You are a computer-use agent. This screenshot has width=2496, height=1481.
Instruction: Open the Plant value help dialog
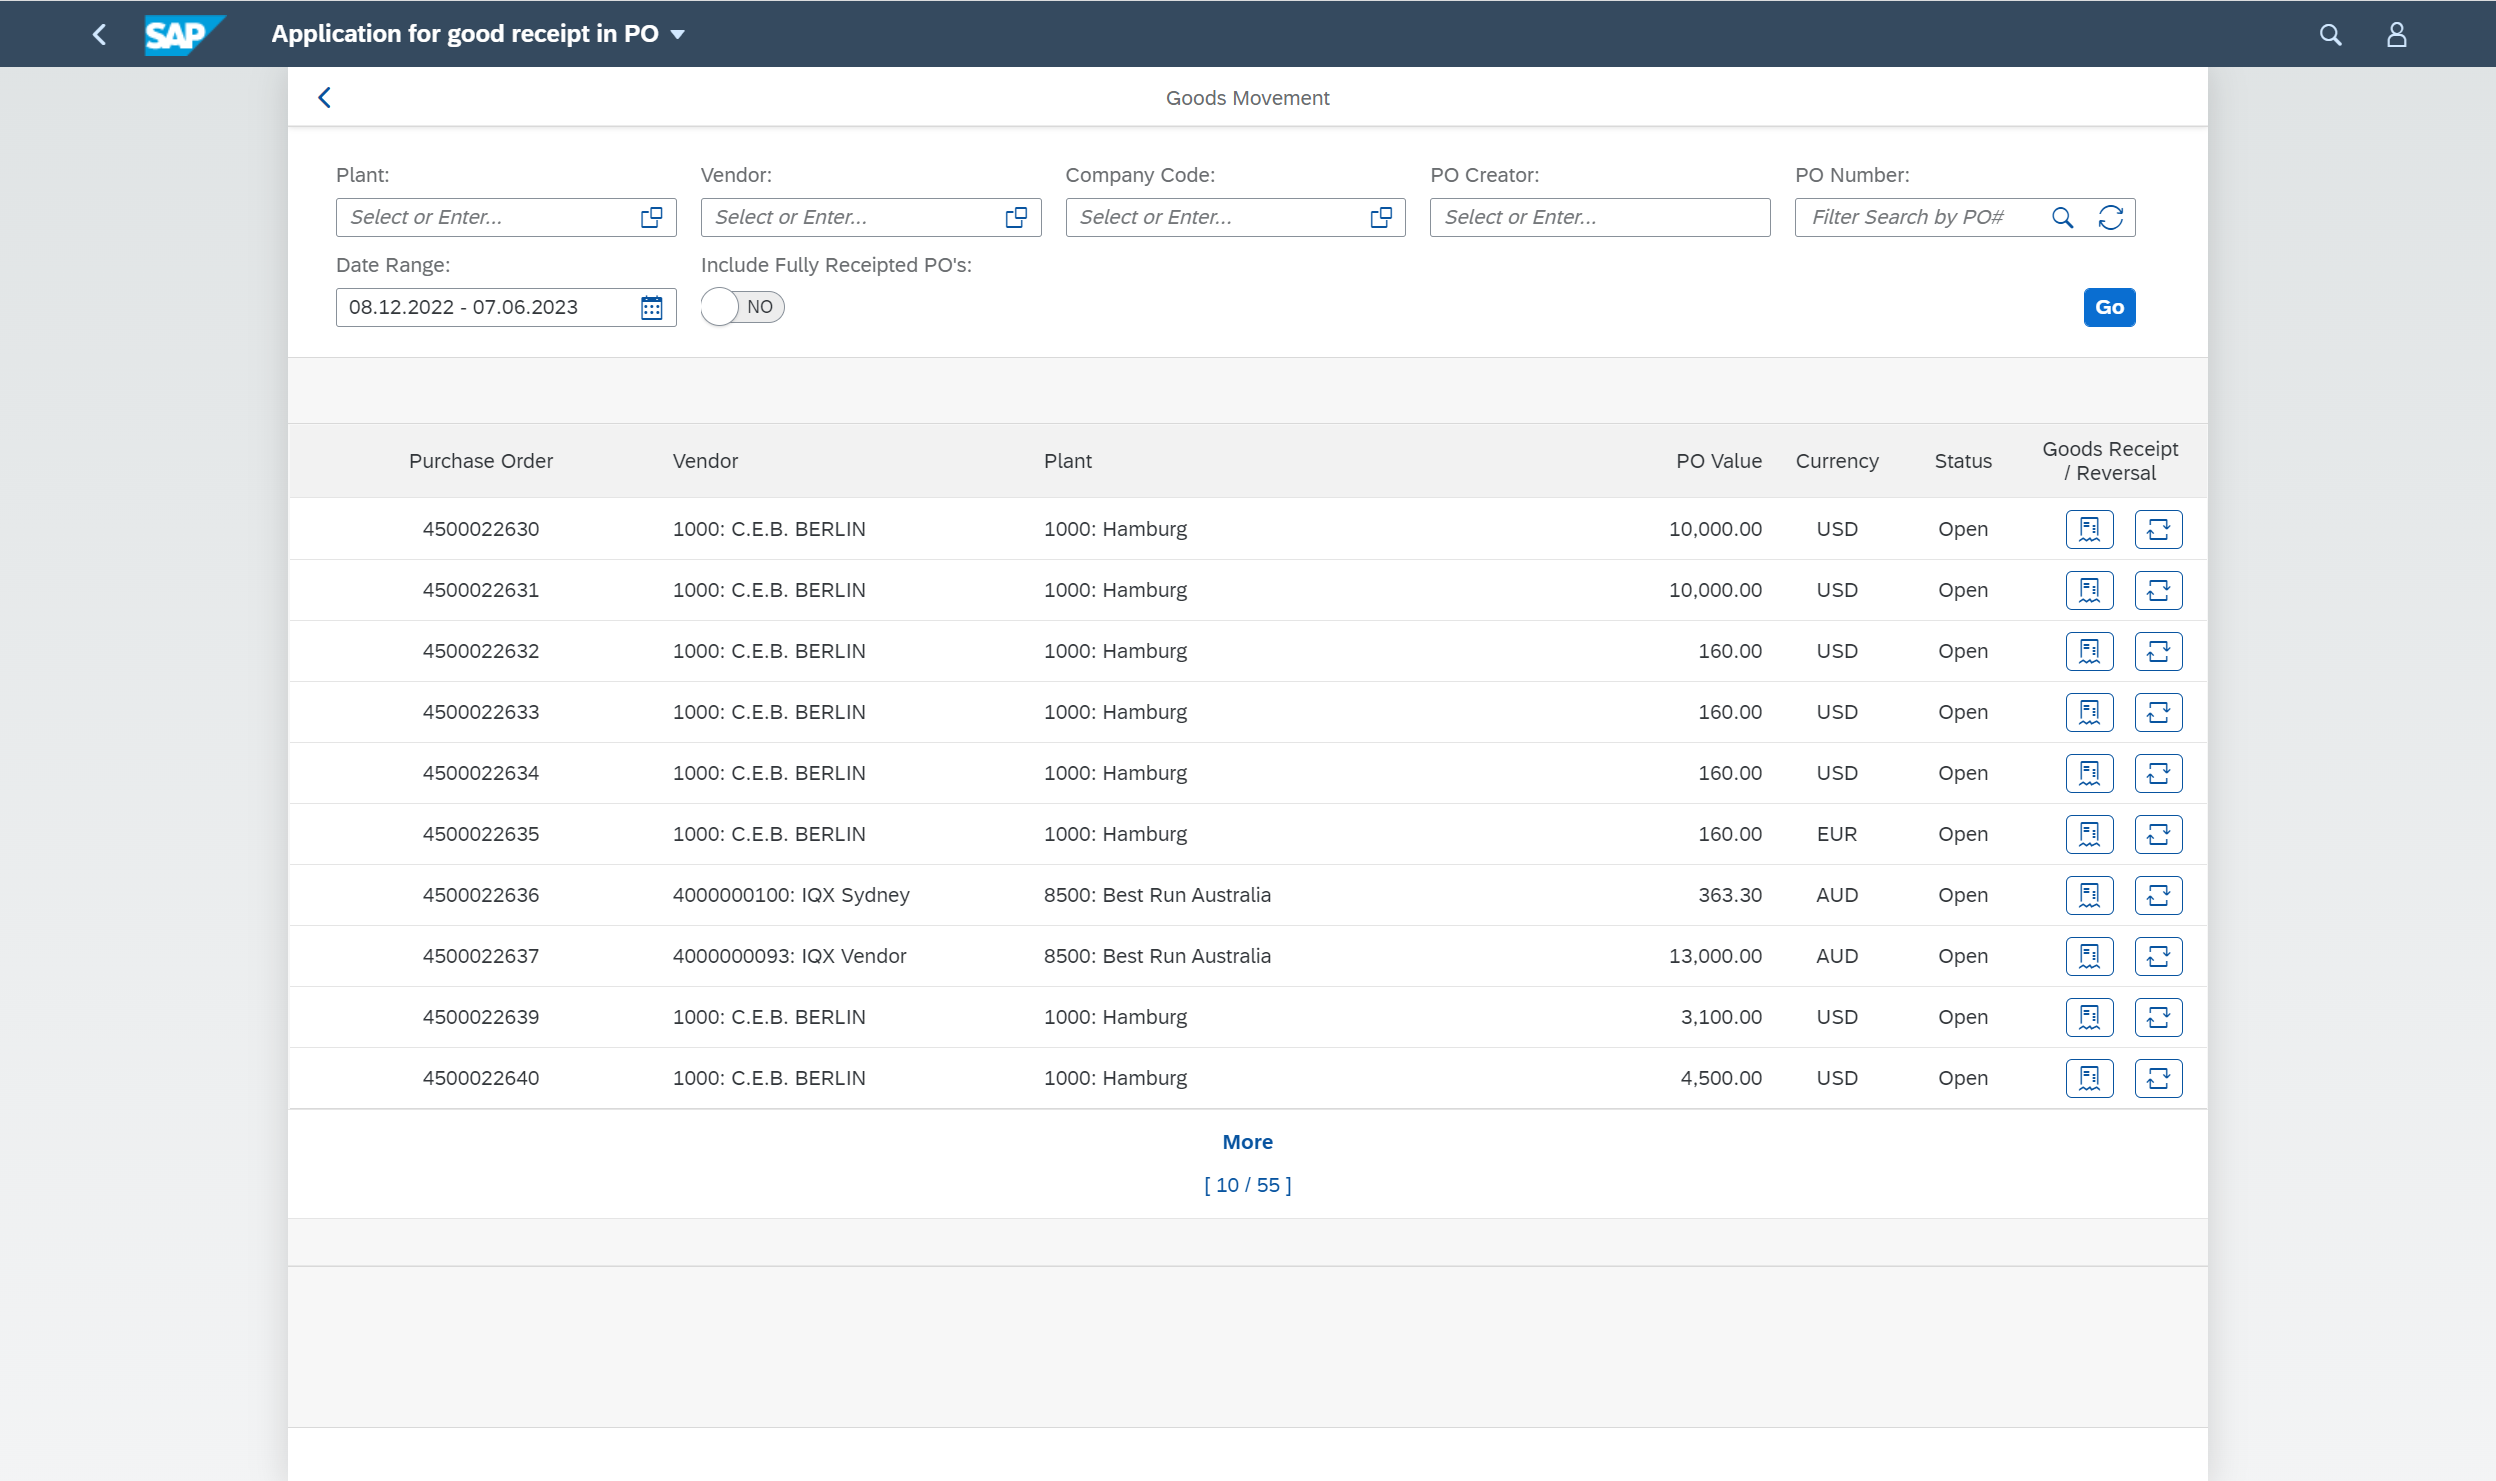tap(651, 217)
